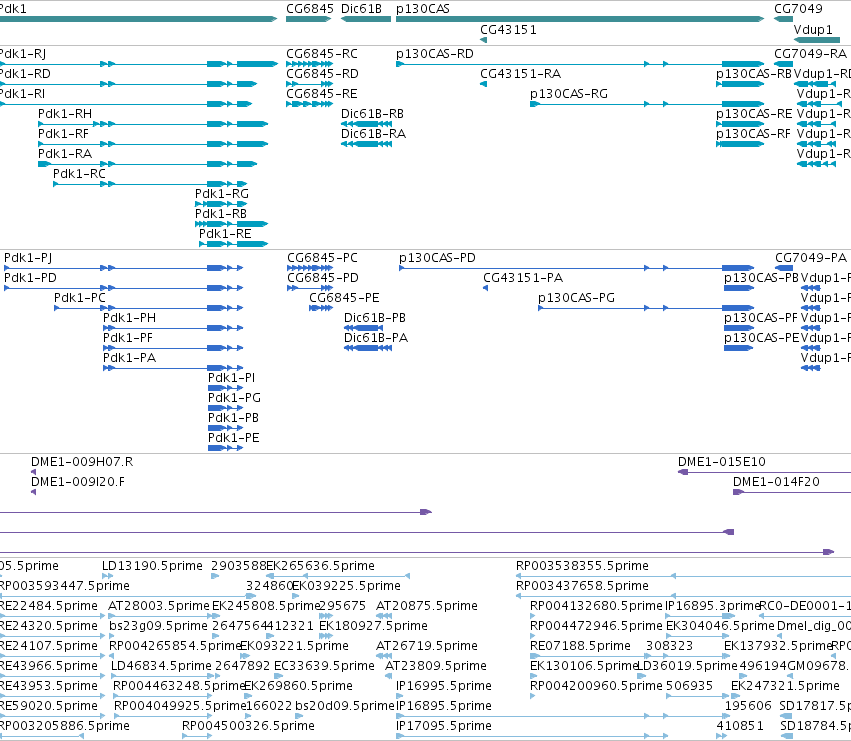Click protein label Pdk1-PC
The height and width of the screenshot is (741, 851).
click(x=80, y=298)
